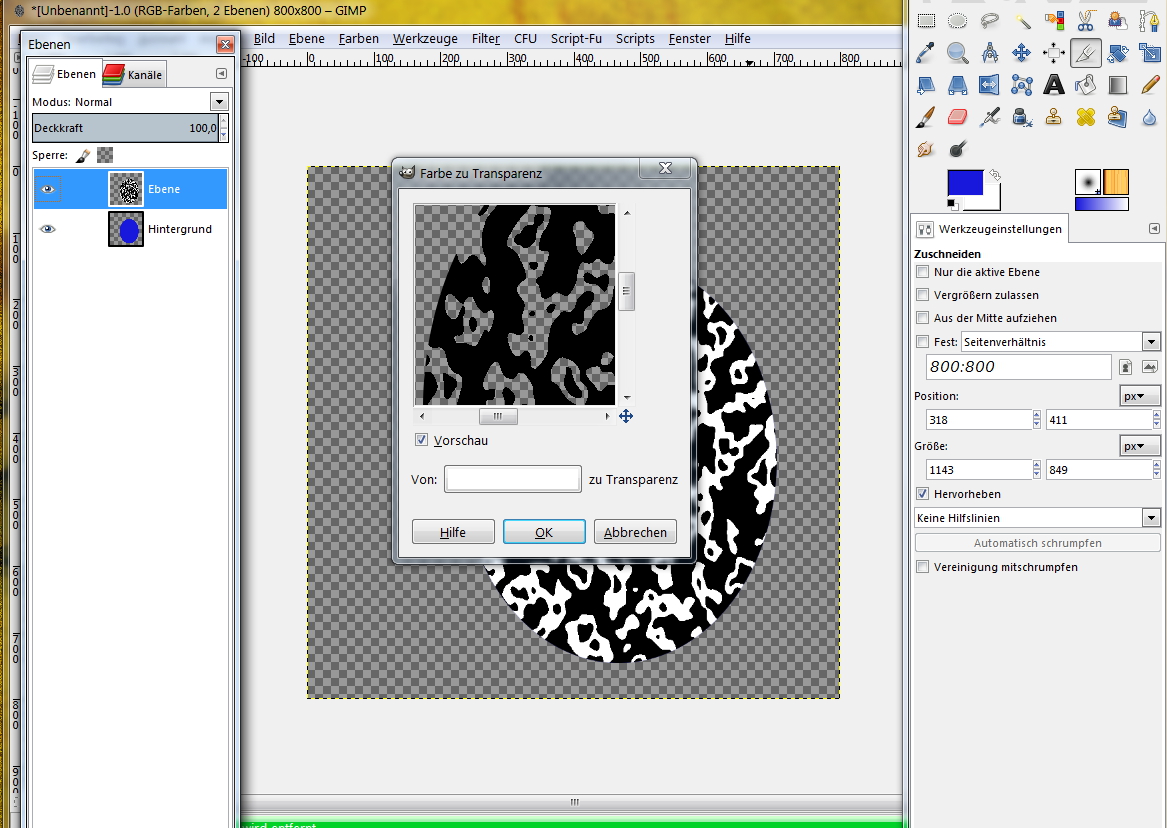Switch to the Kanäle tab

pyautogui.click(x=134, y=74)
